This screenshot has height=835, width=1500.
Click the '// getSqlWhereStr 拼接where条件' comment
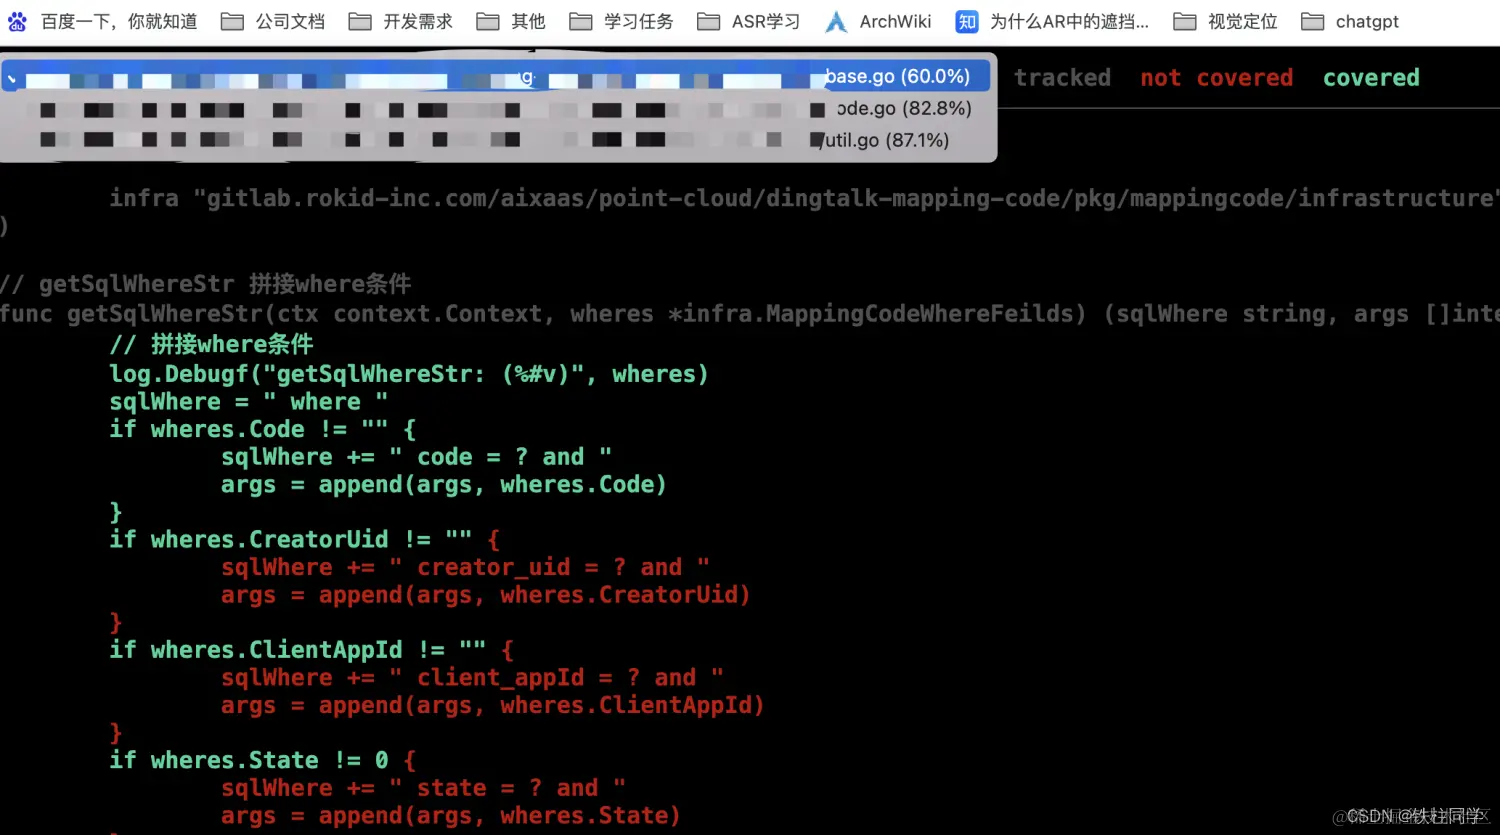coord(205,284)
